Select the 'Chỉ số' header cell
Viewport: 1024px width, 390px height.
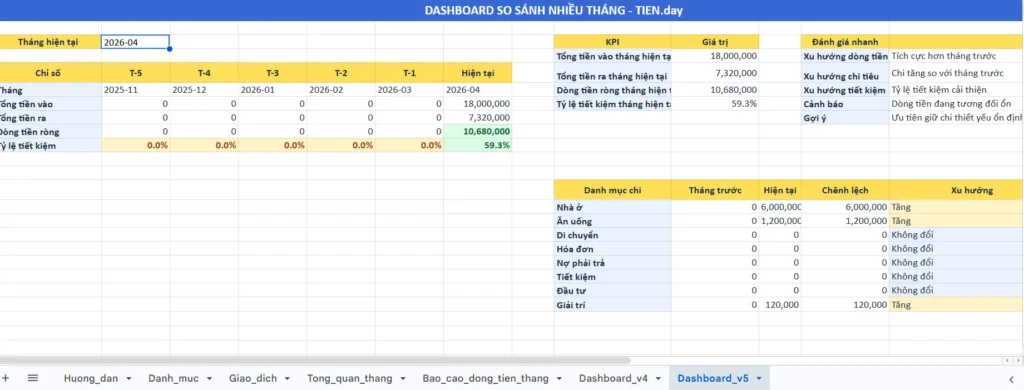(50, 73)
